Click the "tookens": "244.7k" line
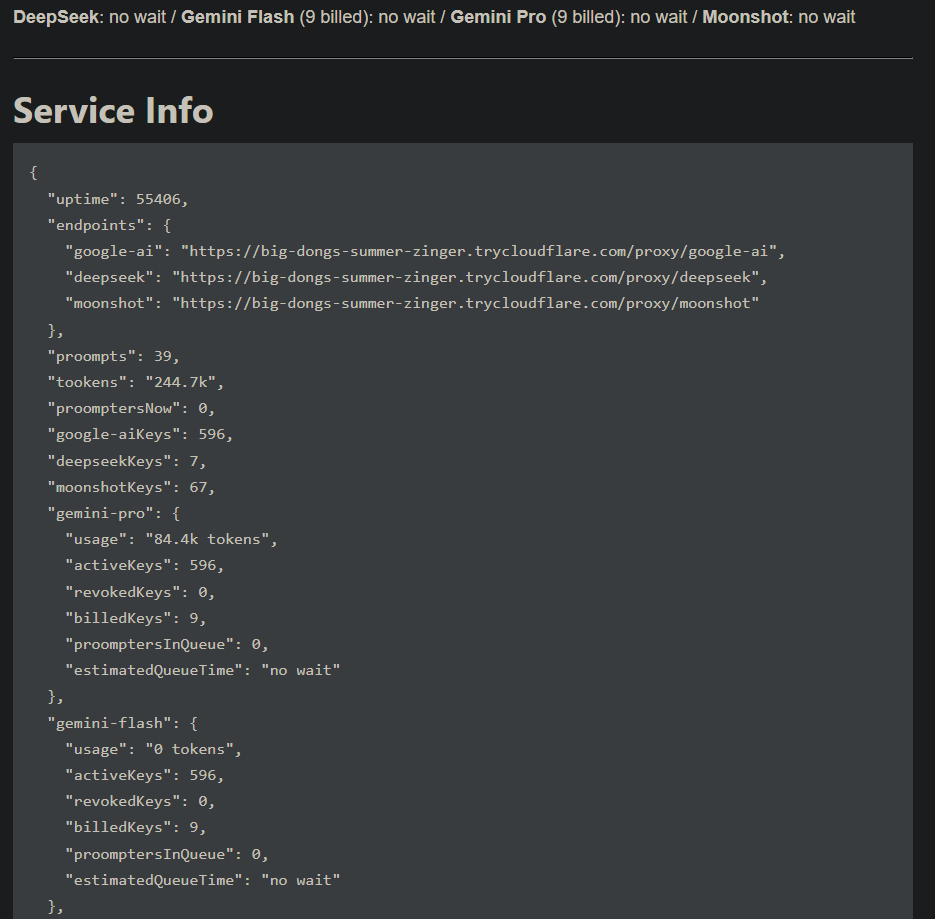This screenshot has width=935, height=919. coord(136,382)
